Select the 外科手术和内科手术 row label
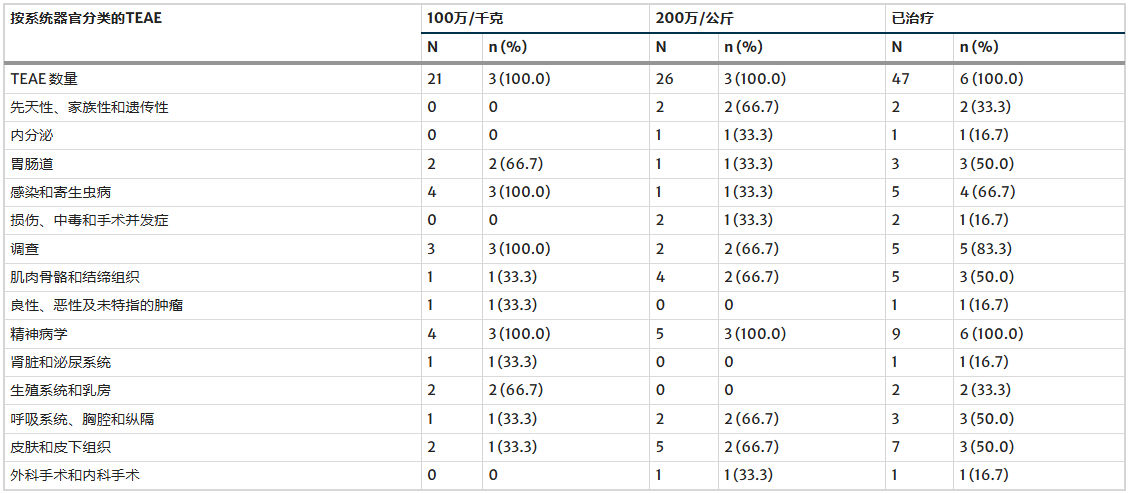The width and height of the screenshot is (1128, 494). [75, 475]
